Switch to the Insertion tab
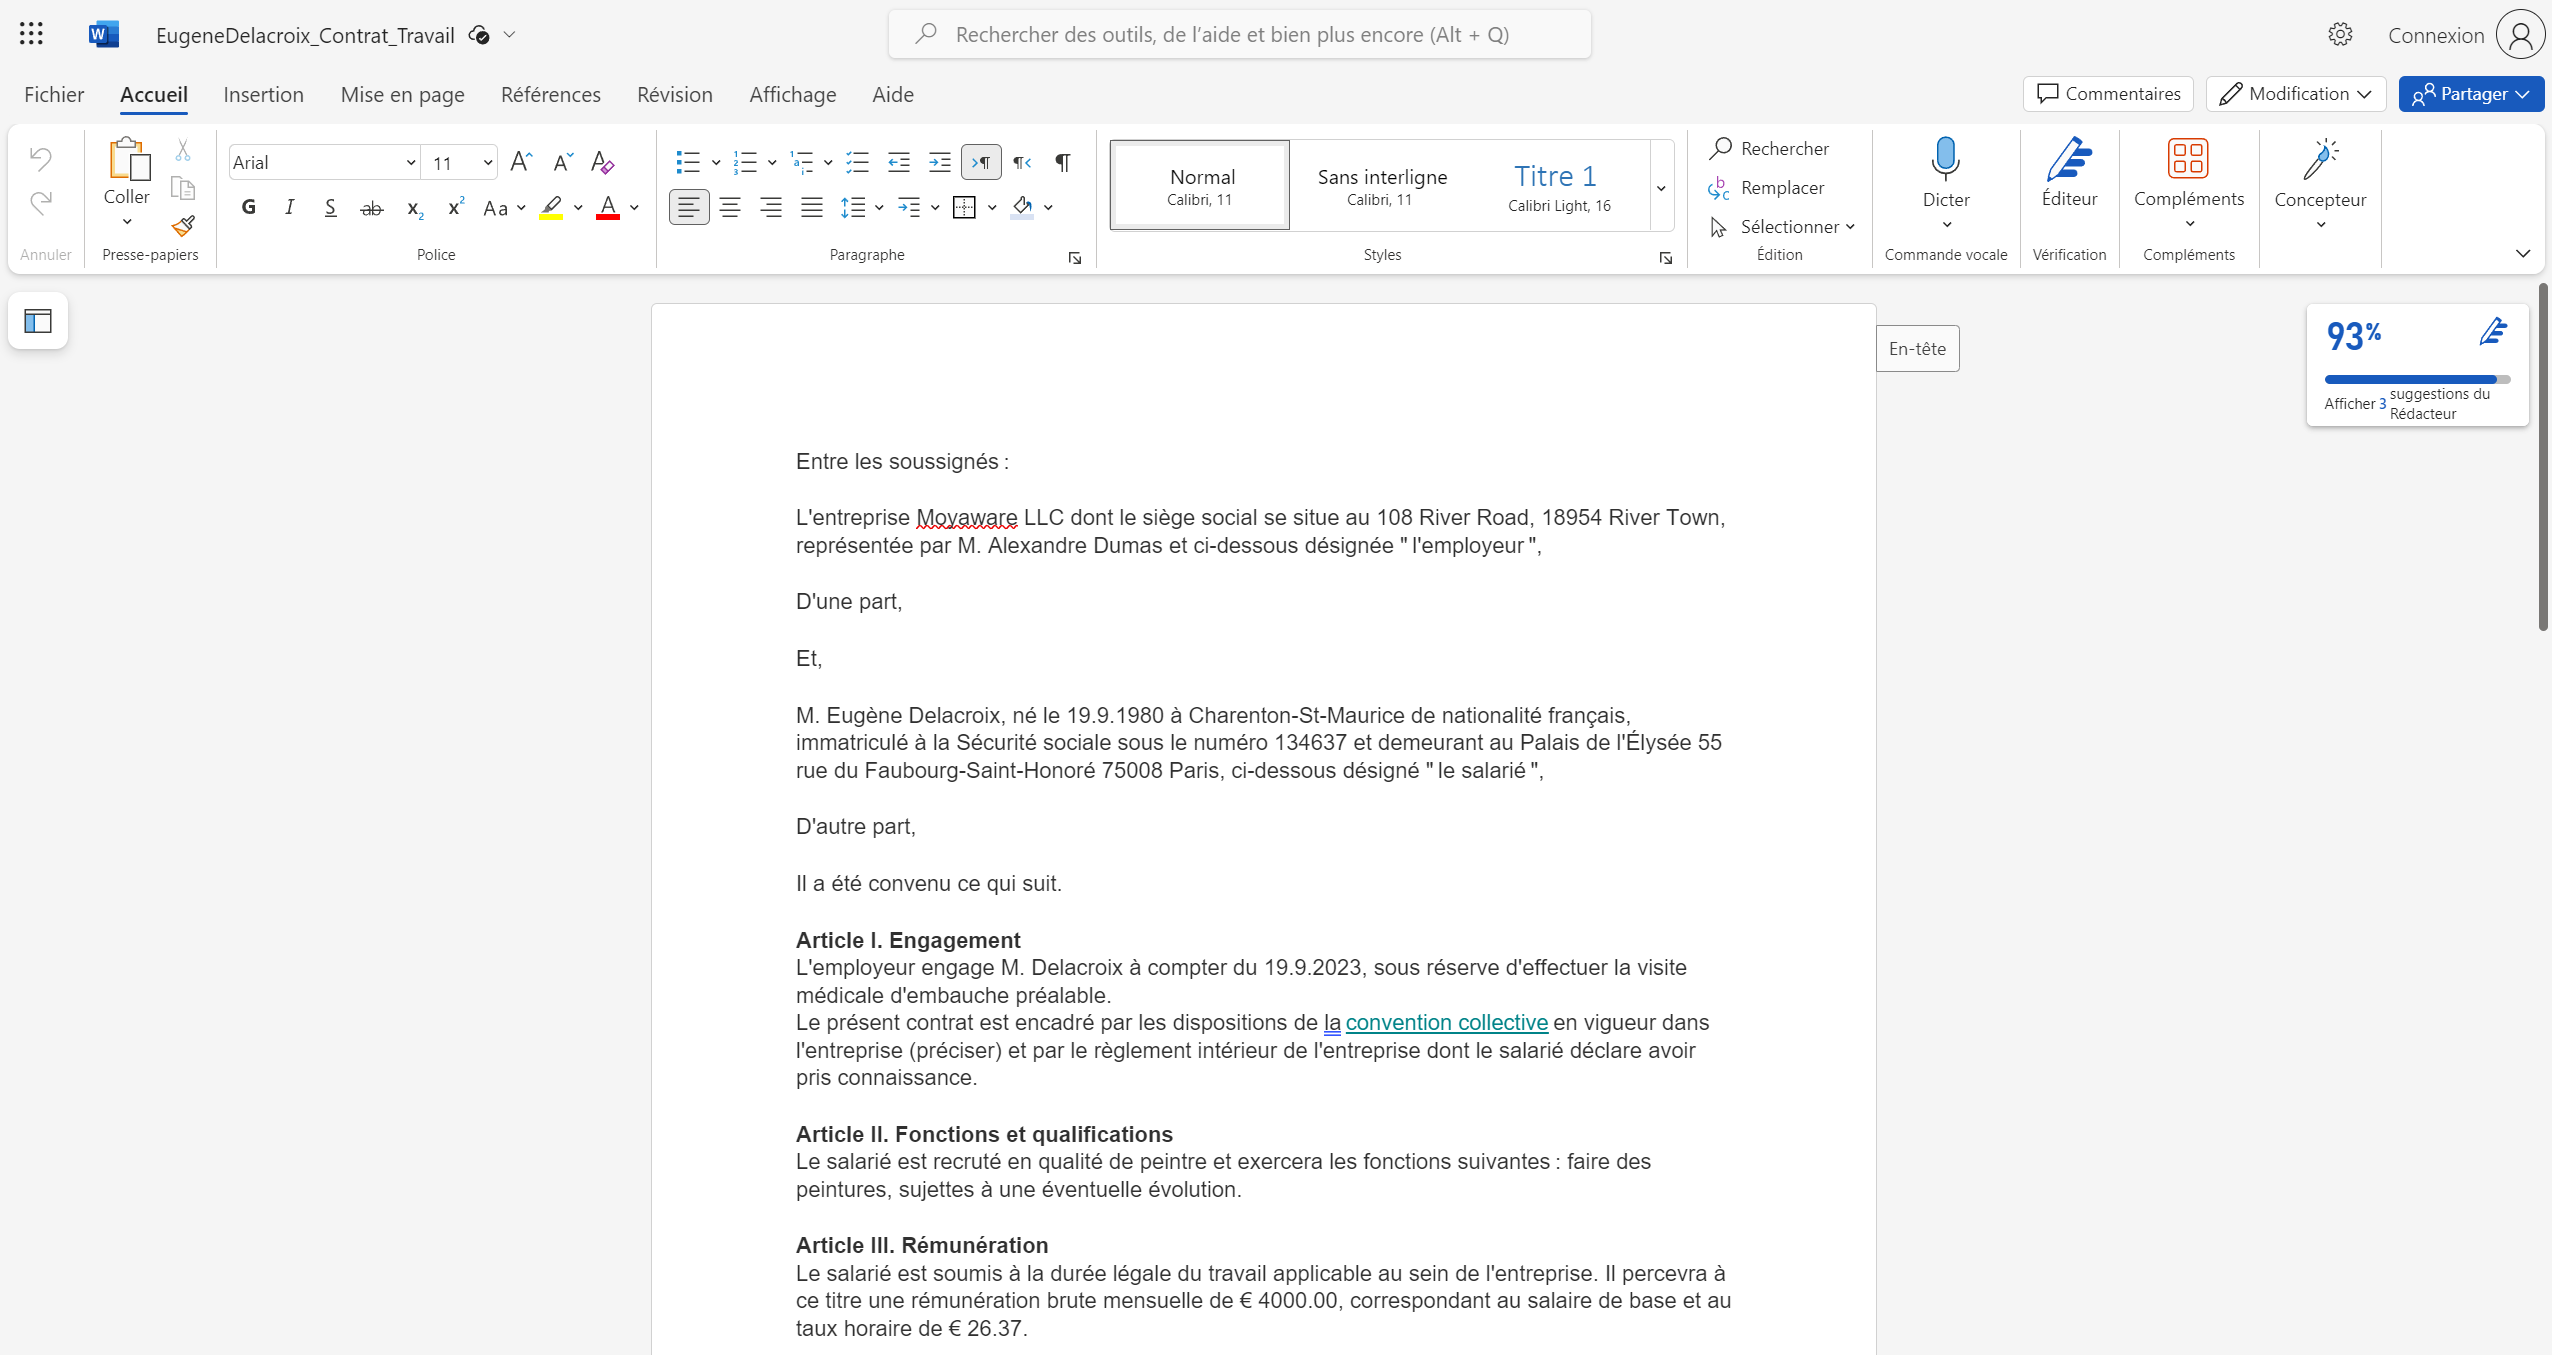The image size is (2552, 1355). click(263, 94)
